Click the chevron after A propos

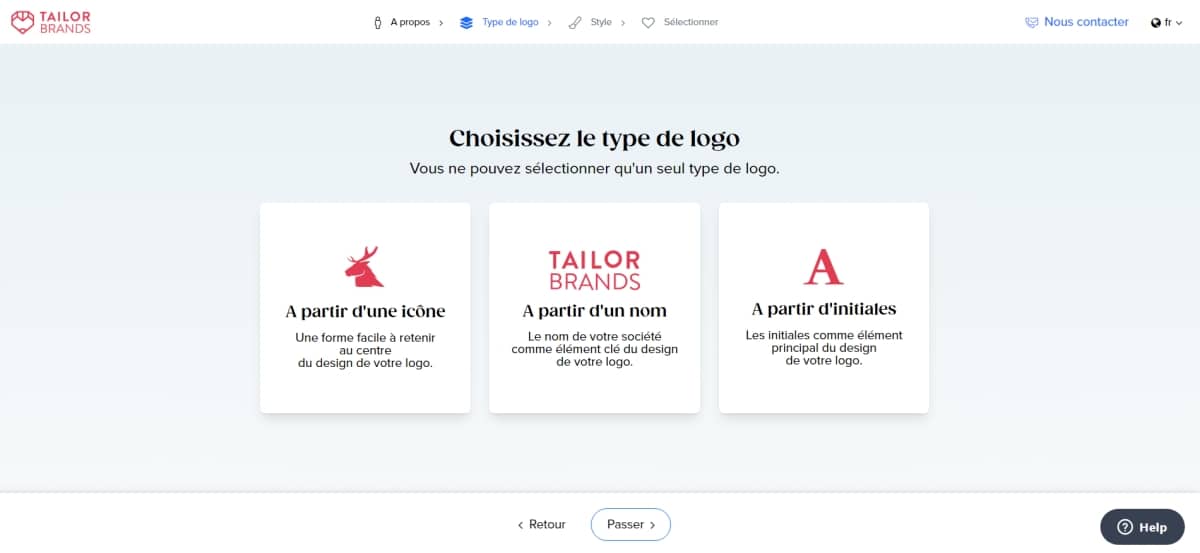pyautogui.click(x=441, y=22)
